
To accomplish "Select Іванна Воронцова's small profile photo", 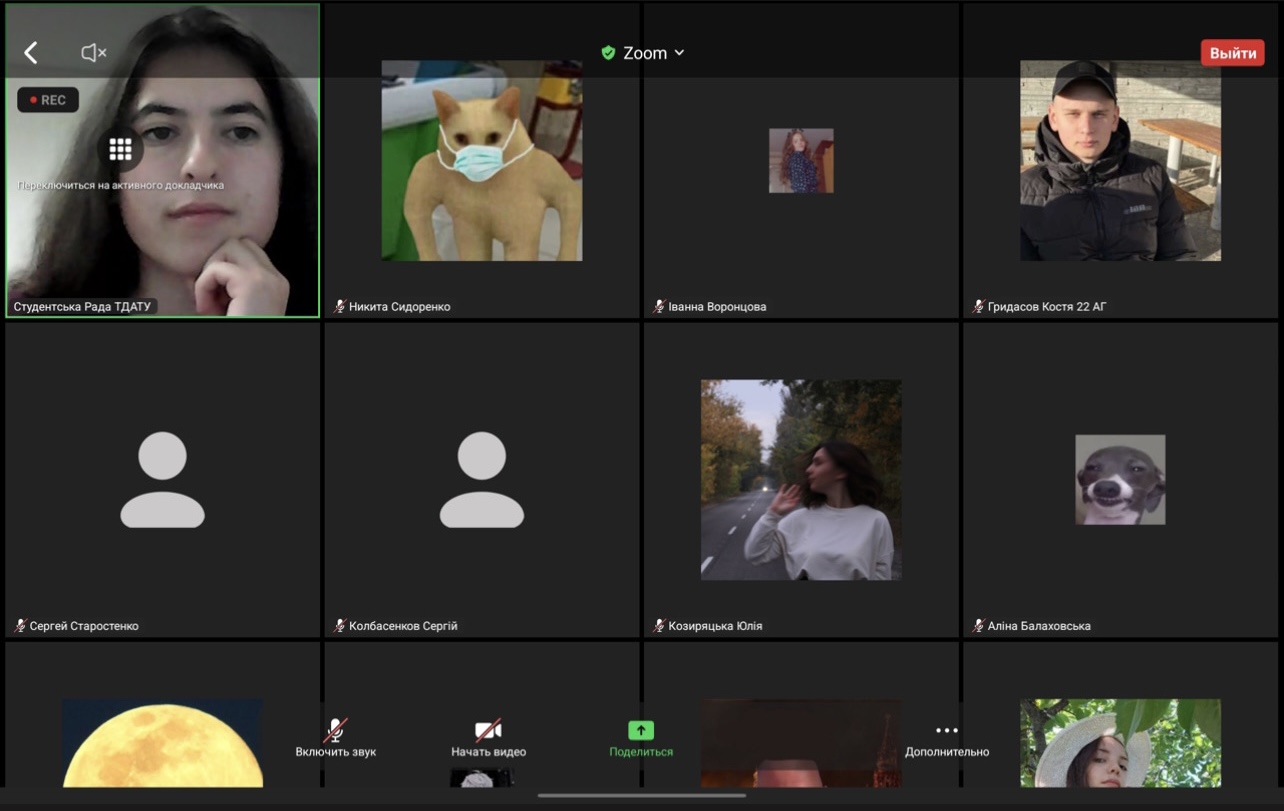I will coord(801,160).
